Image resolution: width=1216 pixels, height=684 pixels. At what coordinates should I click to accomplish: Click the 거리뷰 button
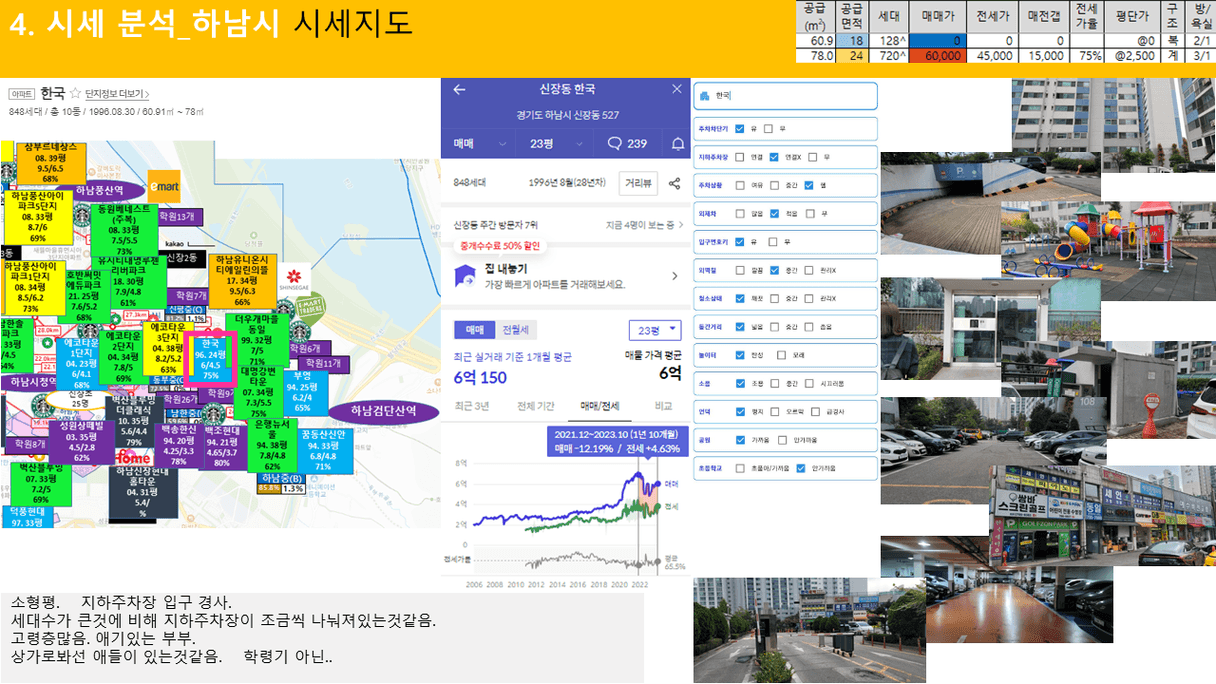point(638,183)
